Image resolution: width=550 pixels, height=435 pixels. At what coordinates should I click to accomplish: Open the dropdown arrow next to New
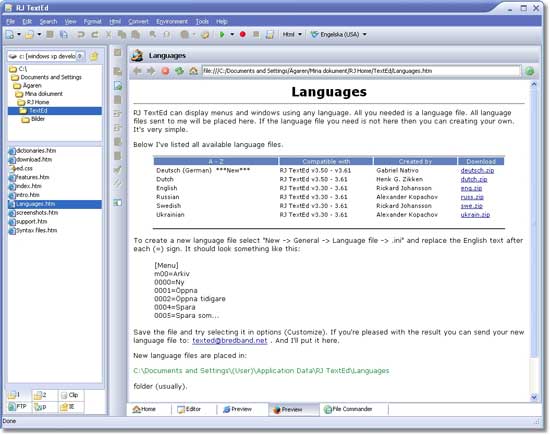click(x=19, y=35)
